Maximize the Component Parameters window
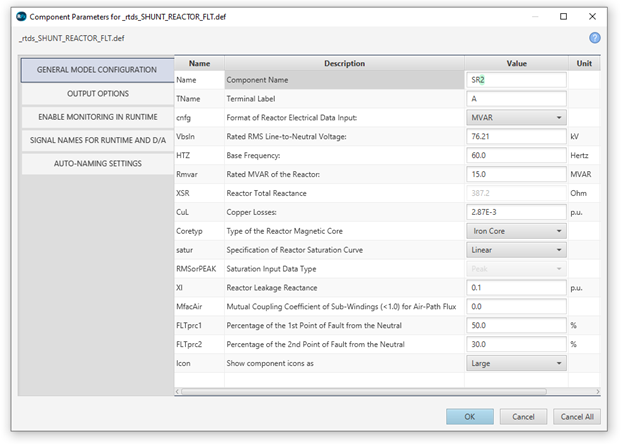Viewport: 624px width, 444px height. pos(563,16)
